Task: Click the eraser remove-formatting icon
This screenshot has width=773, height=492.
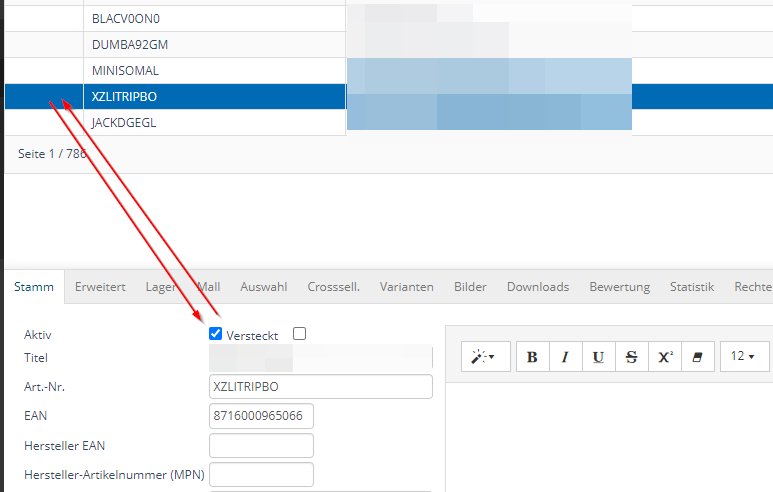Action: click(x=698, y=357)
